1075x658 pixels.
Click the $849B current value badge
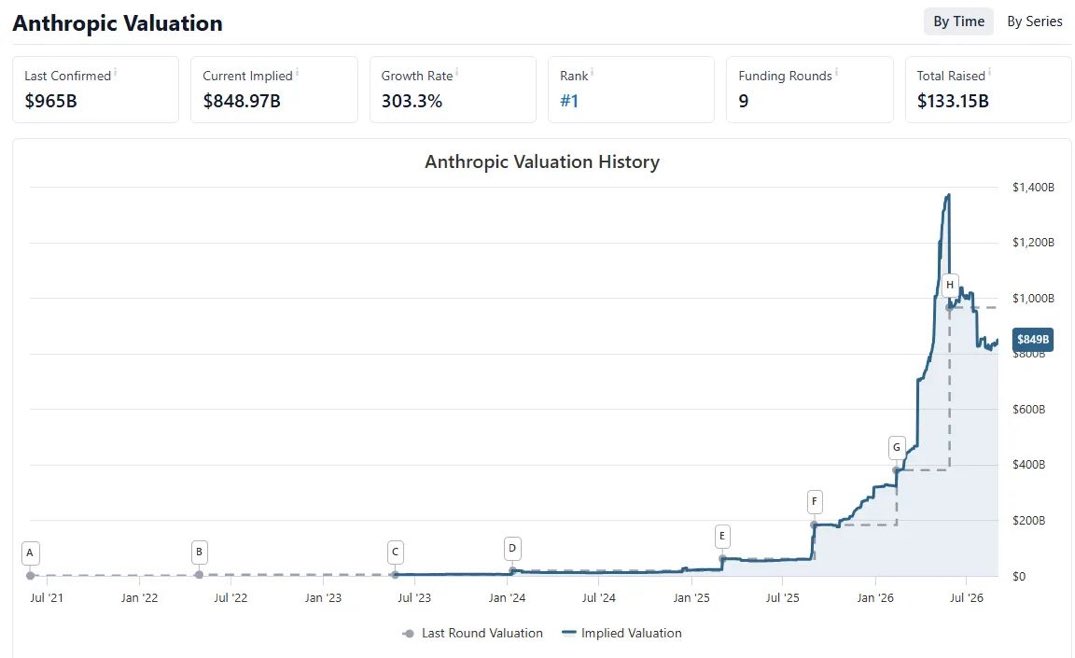pos(1032,339)
